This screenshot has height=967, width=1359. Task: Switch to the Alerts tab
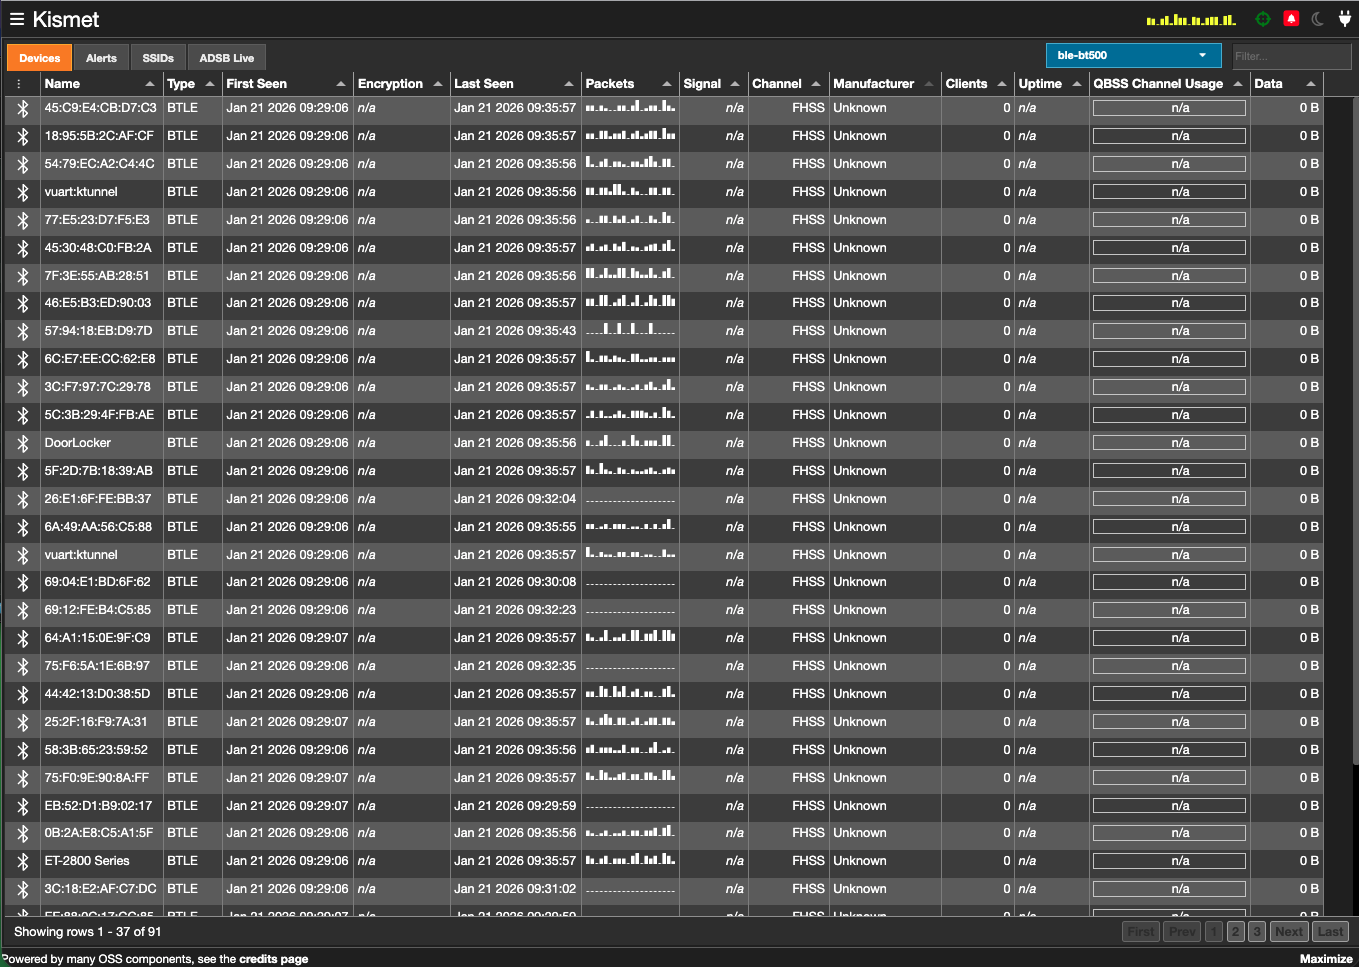point(100,57)
